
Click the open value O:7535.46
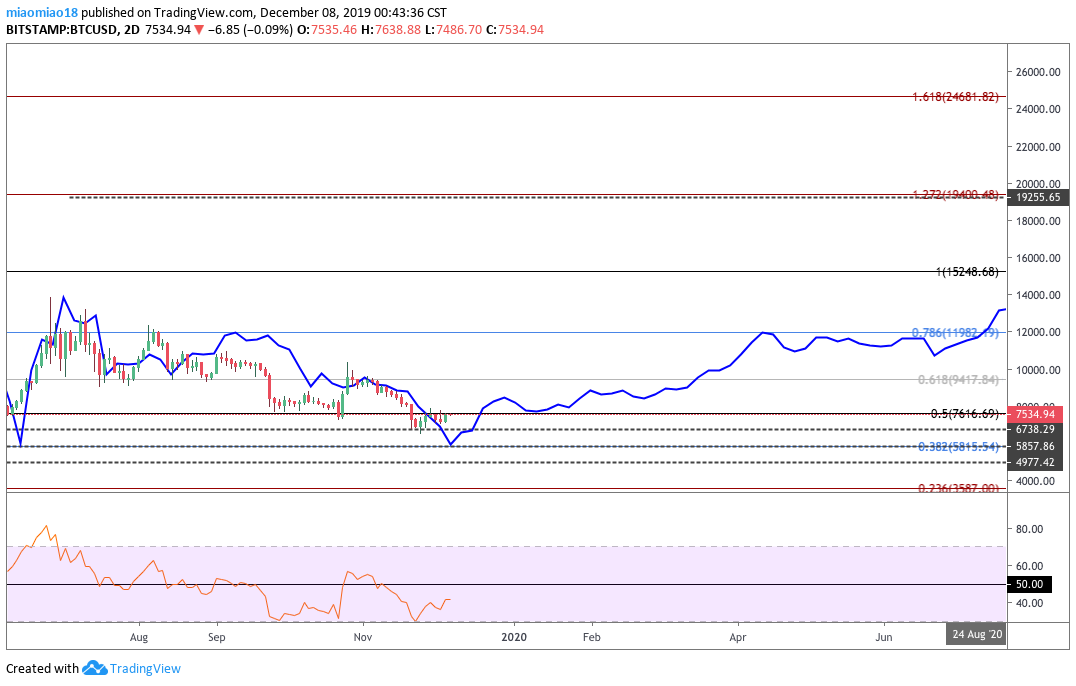click(327, 29)
